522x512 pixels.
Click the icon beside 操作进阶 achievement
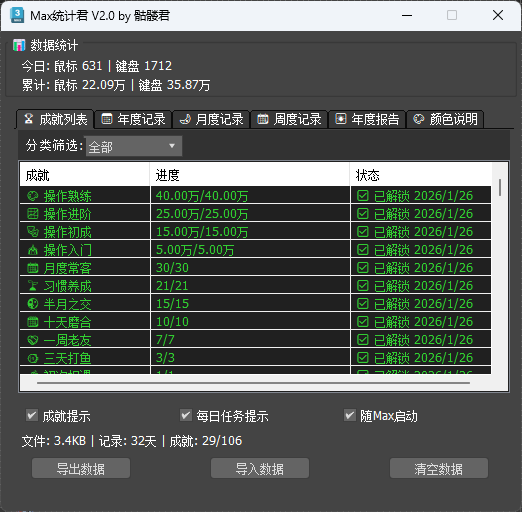pyautogui.click(x=33, y=214)
